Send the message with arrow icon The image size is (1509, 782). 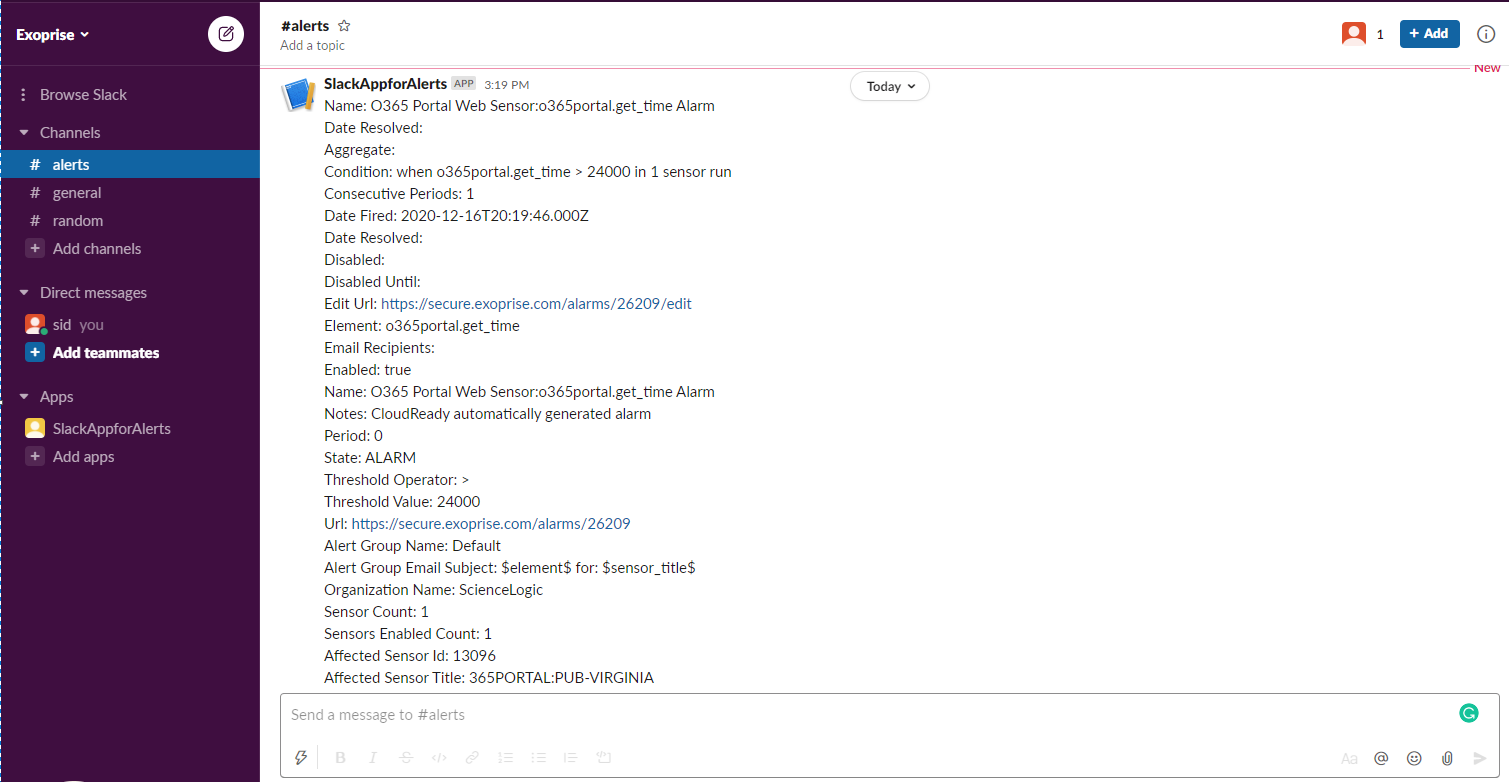pos(1480,758)
